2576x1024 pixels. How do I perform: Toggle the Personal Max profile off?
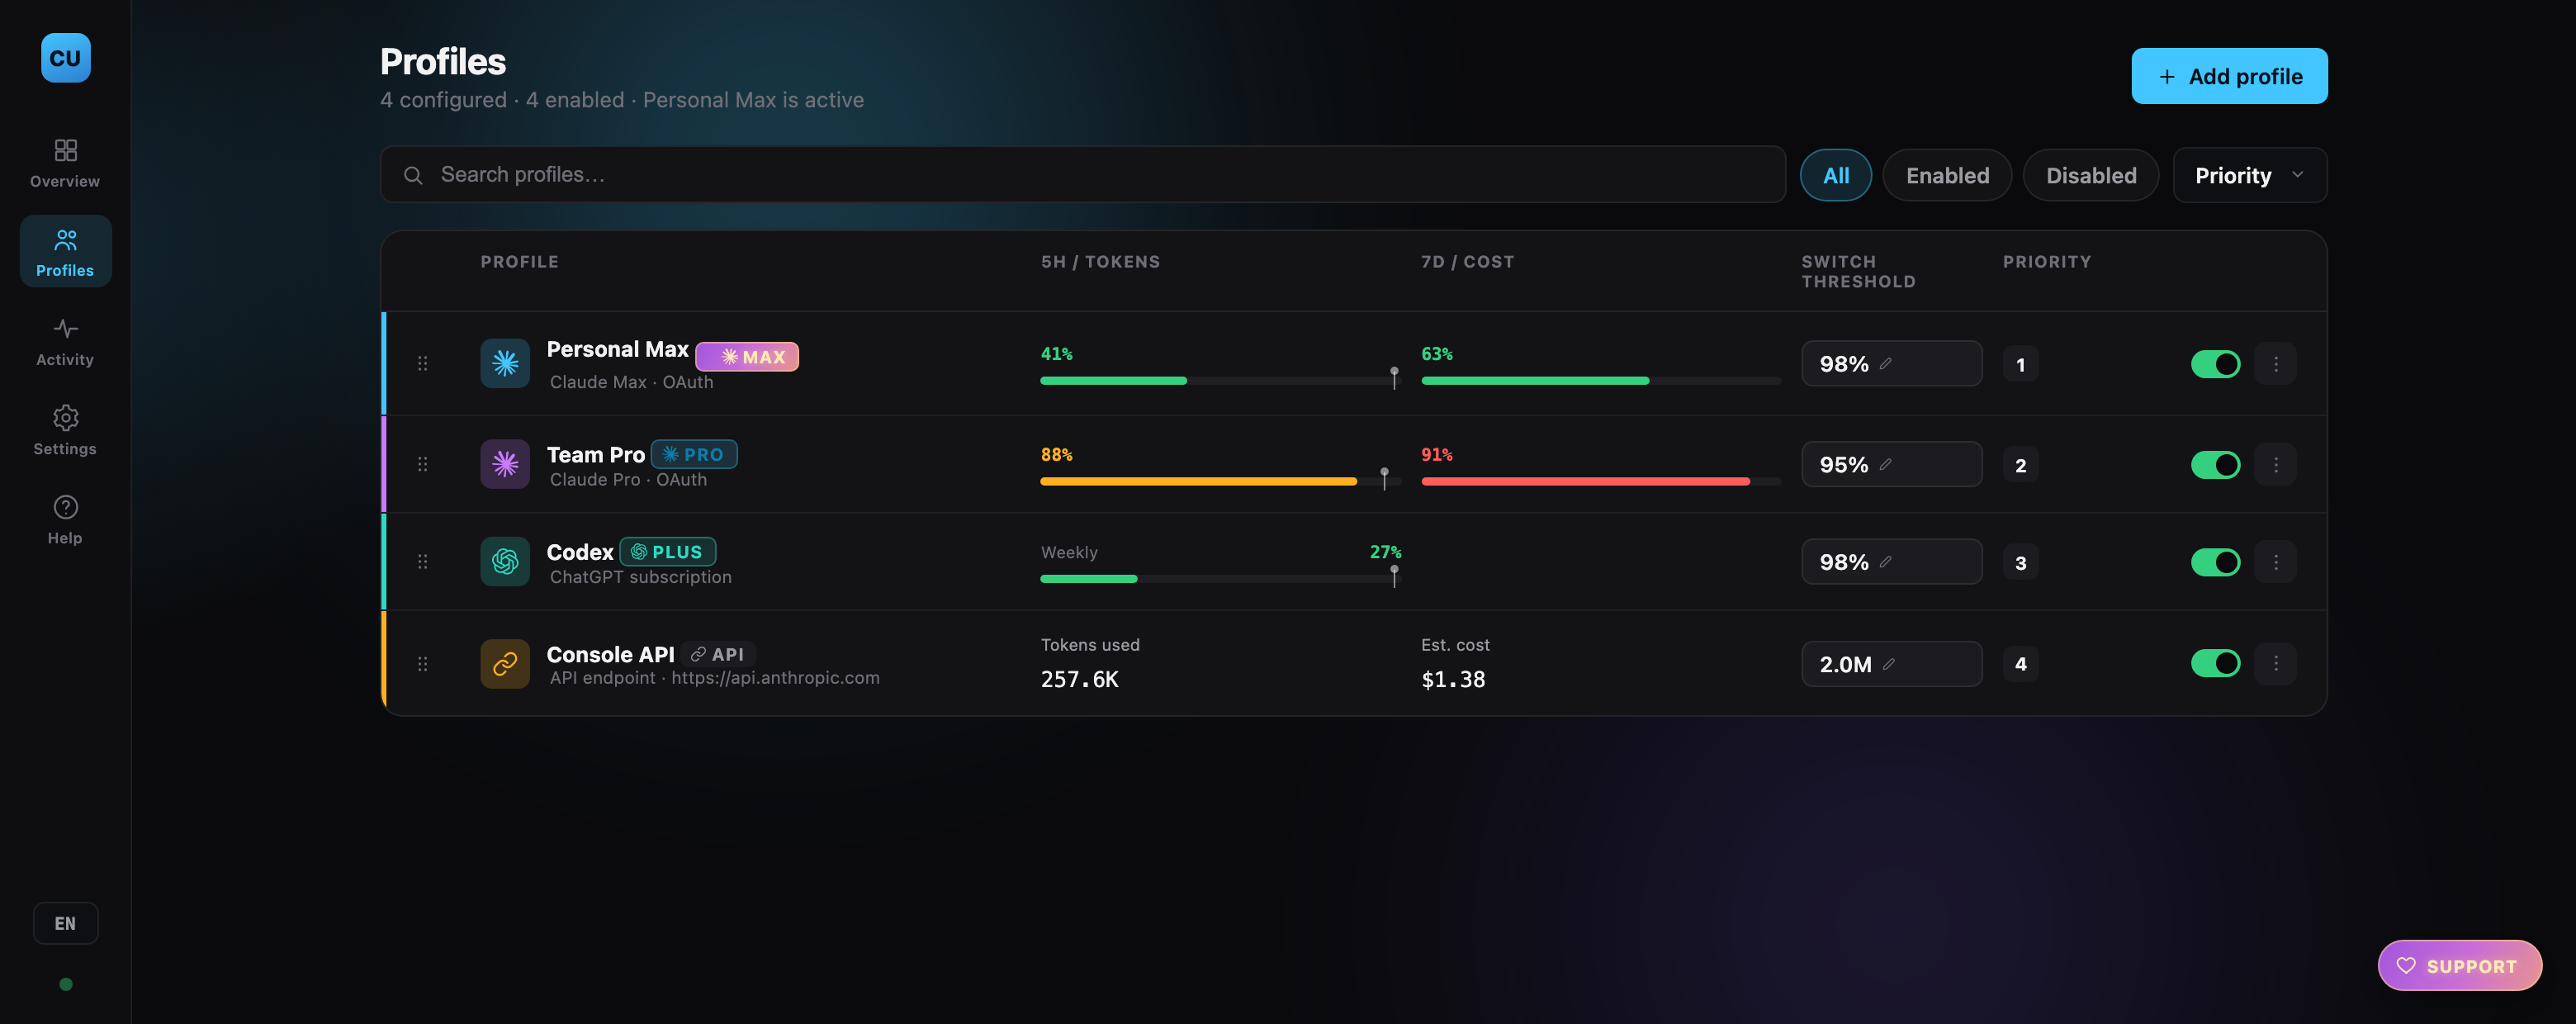2215,364
